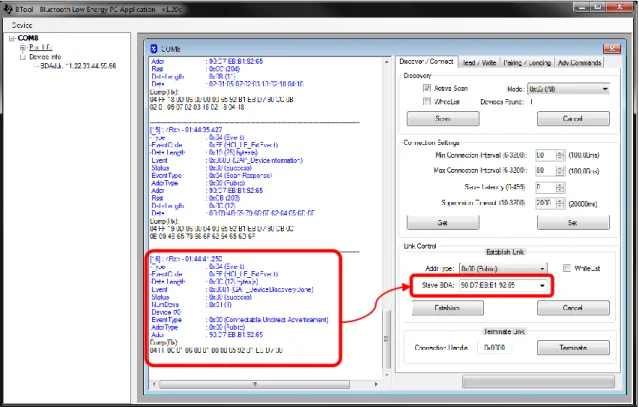Click Cancel in the Discovery section
Screen dimensions: 639x407
click(x=573, y=119)
